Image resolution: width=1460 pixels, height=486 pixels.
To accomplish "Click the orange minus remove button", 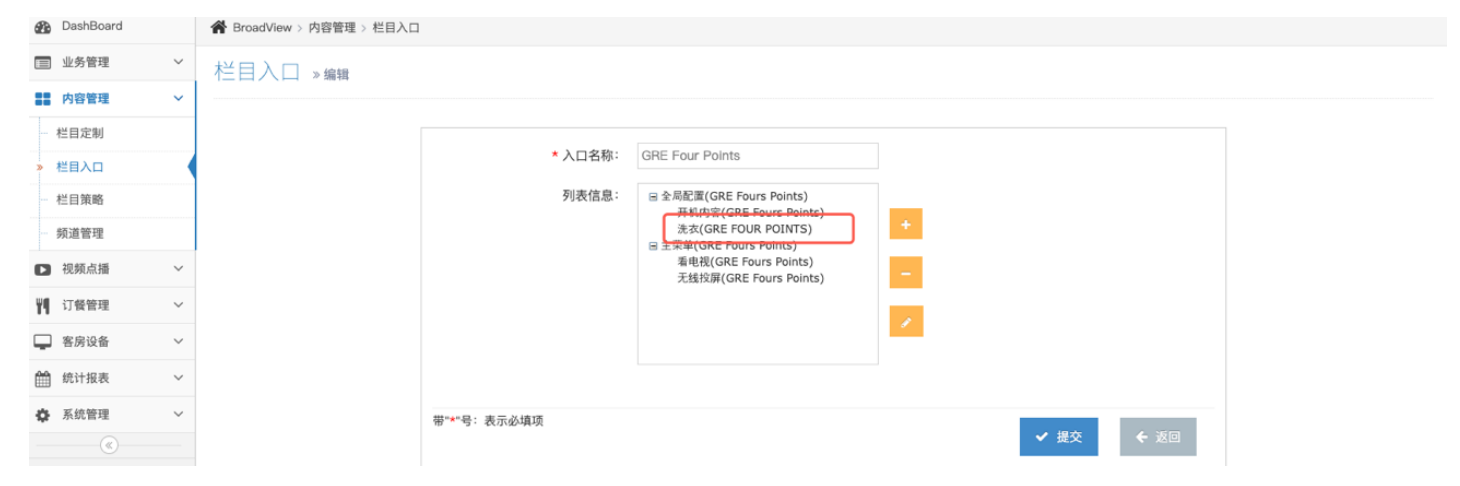I will click(905, 273).
